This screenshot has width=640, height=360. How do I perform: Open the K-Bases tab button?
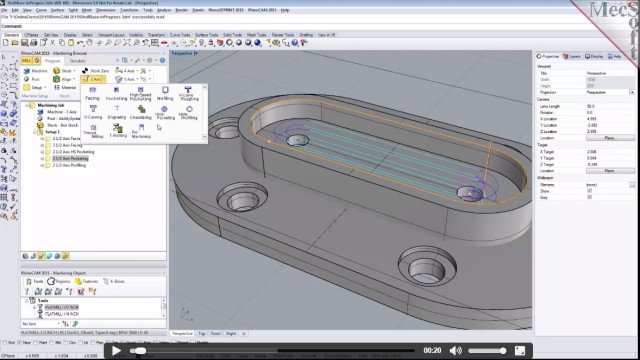pyautogui.click(x=114, y=281)
